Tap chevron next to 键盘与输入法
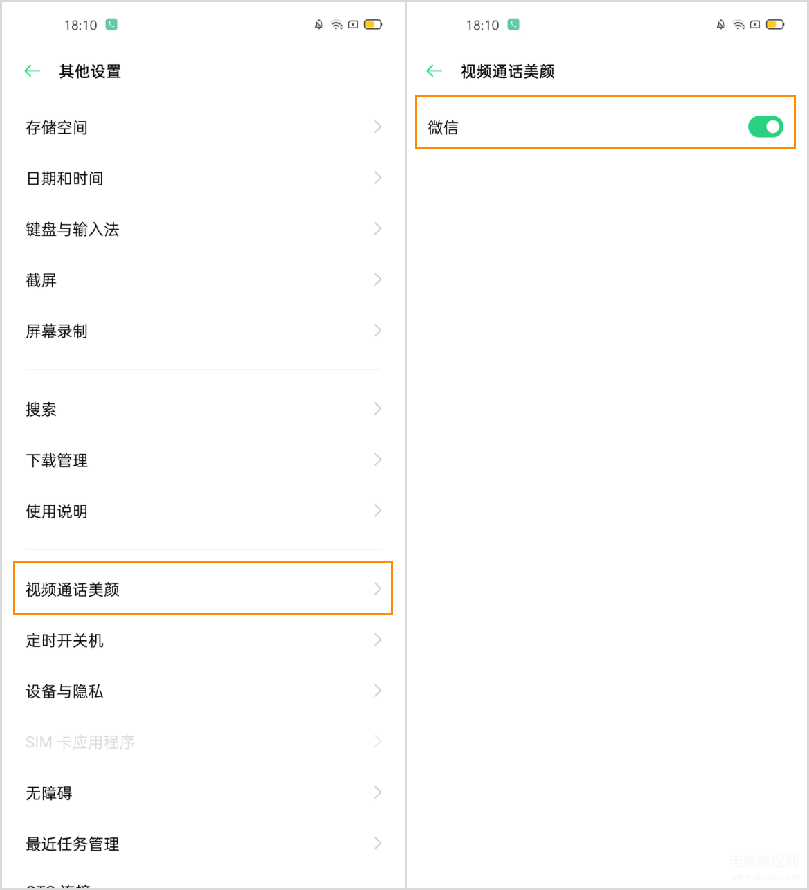This screenshot has width=809, height=890. 377,229
